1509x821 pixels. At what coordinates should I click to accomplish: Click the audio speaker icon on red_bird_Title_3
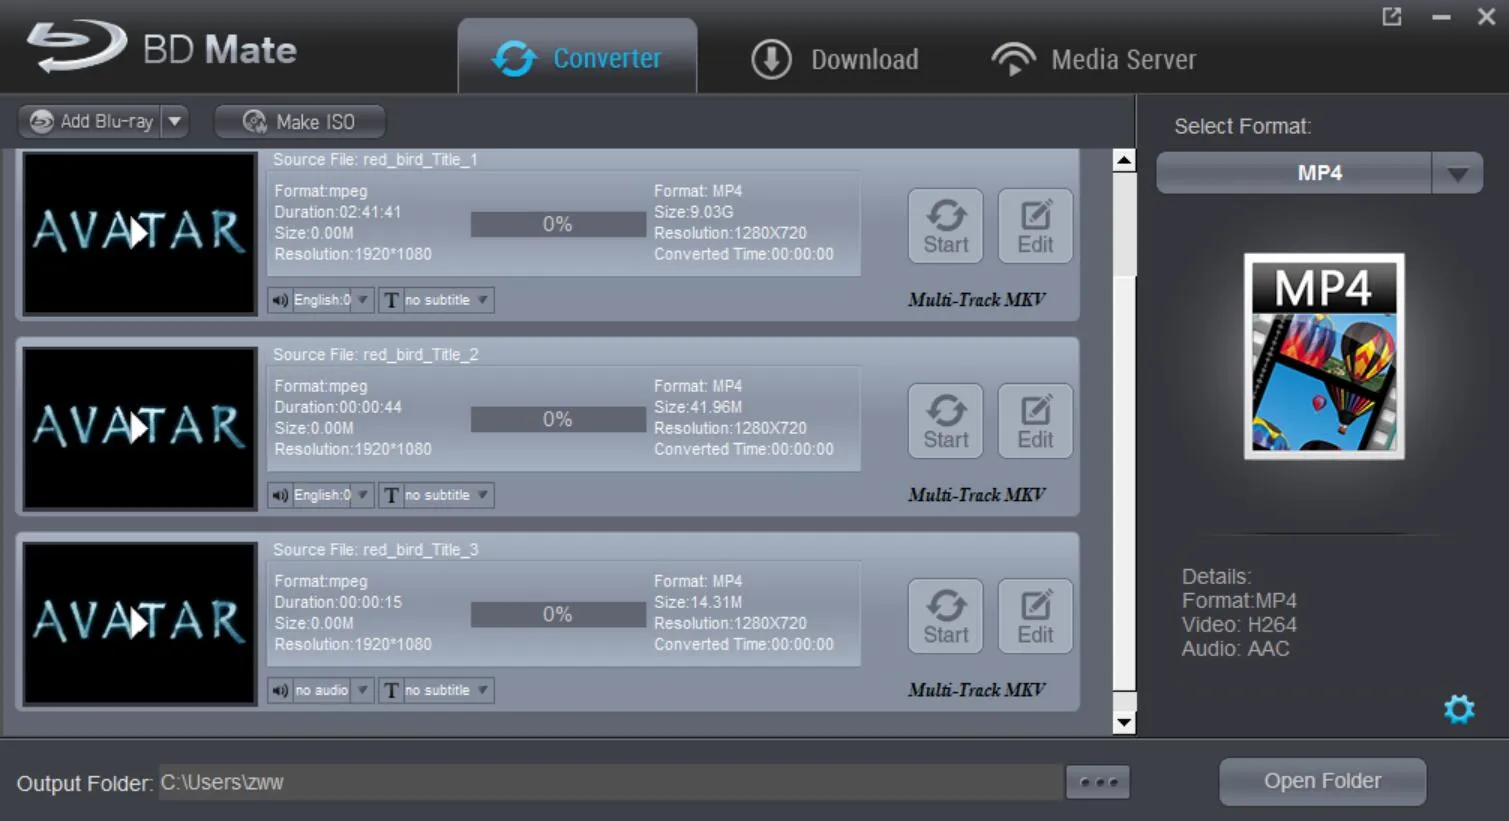click(x=278, y=690)
